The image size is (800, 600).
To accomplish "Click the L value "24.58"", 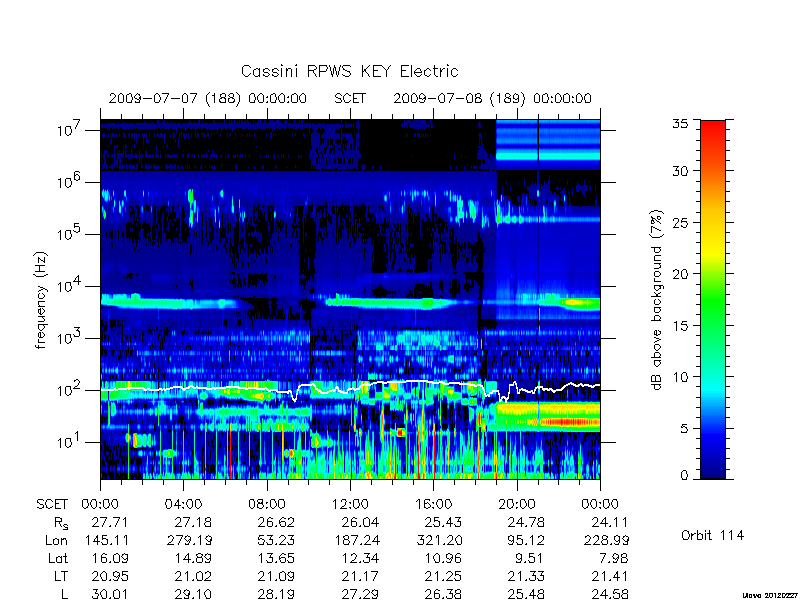I will click(x=610, y=594).
